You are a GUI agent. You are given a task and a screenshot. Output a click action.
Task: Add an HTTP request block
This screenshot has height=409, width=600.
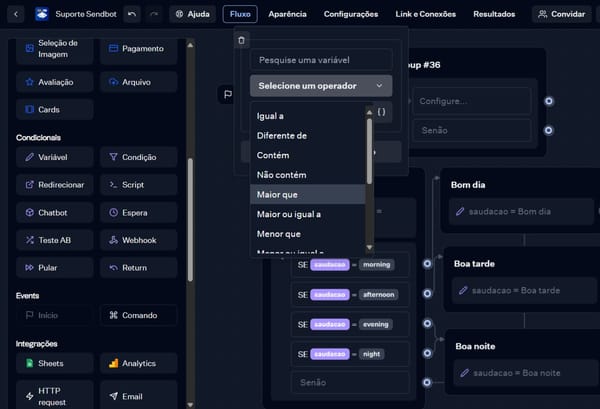[55, 396]
